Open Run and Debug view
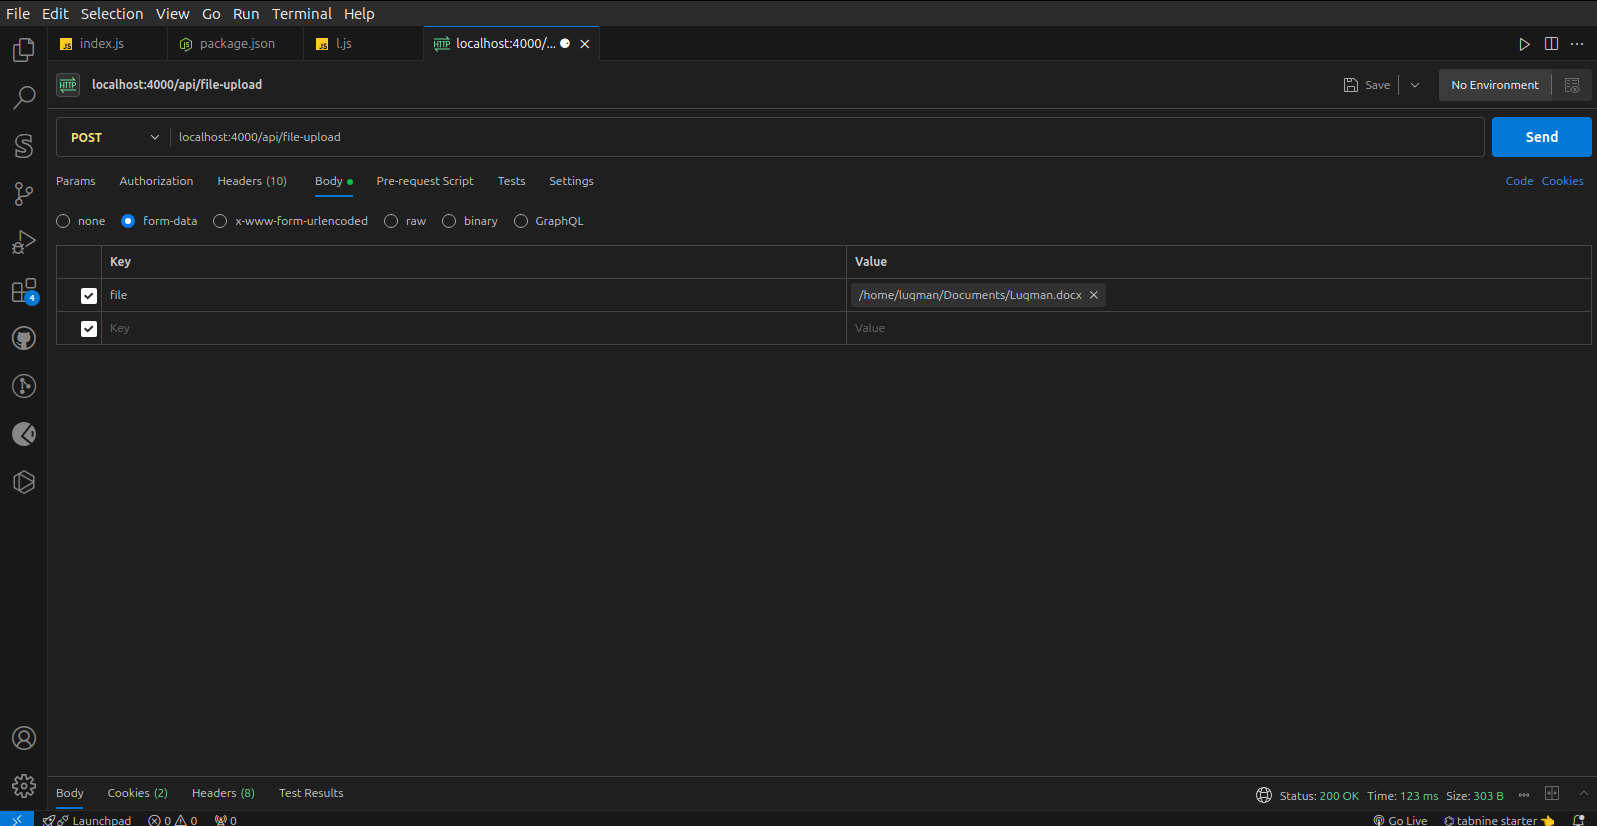The height and width of the screenshot is (826, 1597). [24, 242]
